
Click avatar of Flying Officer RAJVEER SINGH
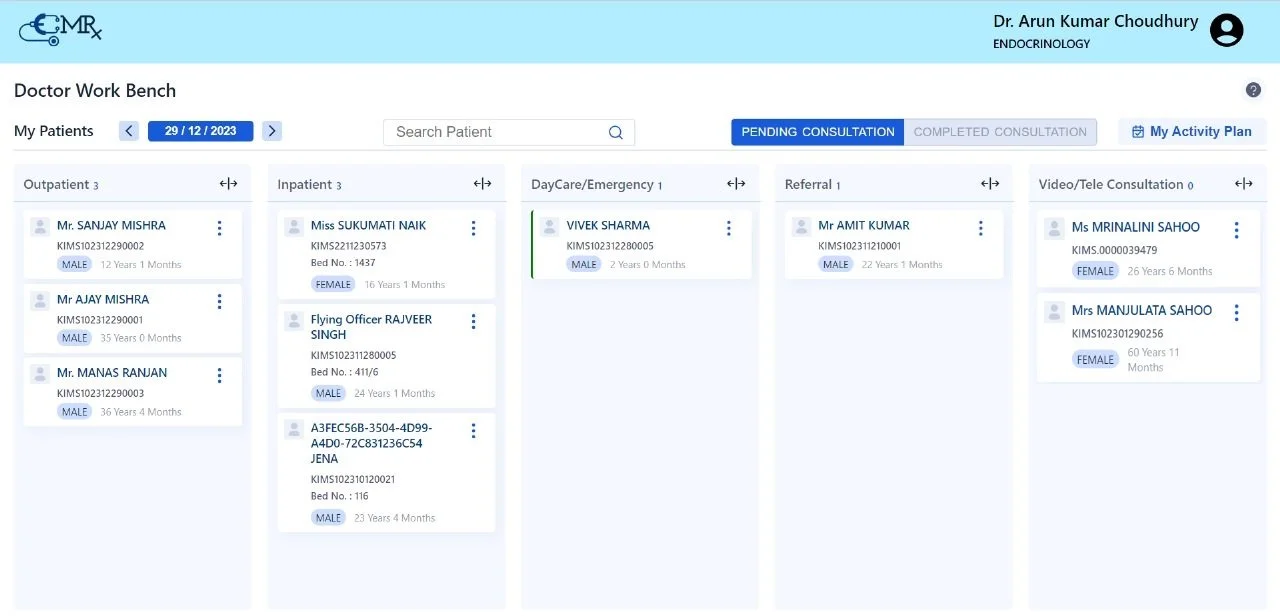click(x=294, y=321)
